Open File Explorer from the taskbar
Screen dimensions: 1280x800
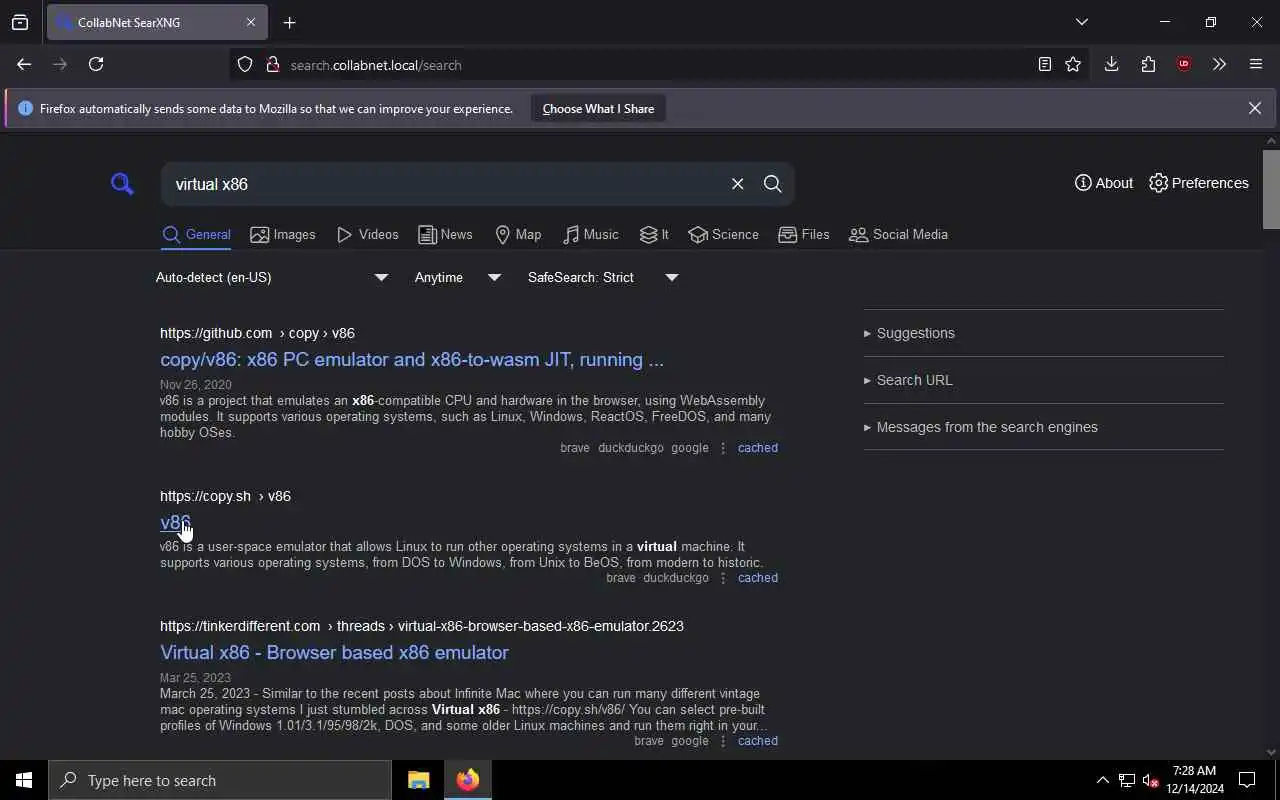click(x=418, y=780)
